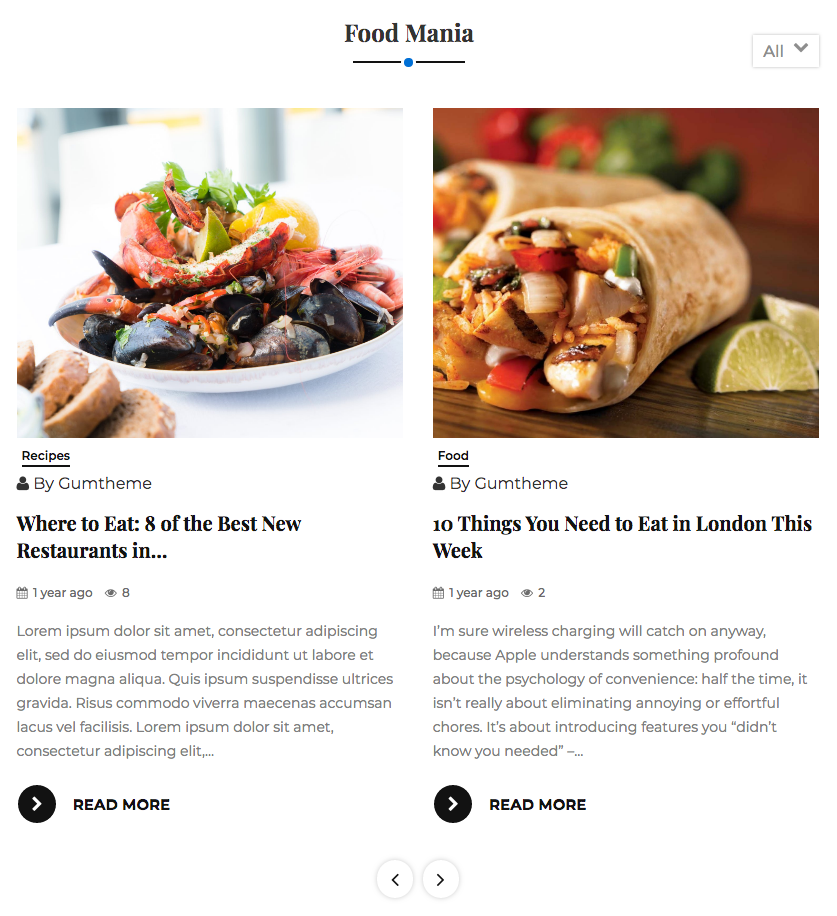Open the Food category tag
Image resolution: width=837 pixels, height=916 pixels.
[453, 456]
